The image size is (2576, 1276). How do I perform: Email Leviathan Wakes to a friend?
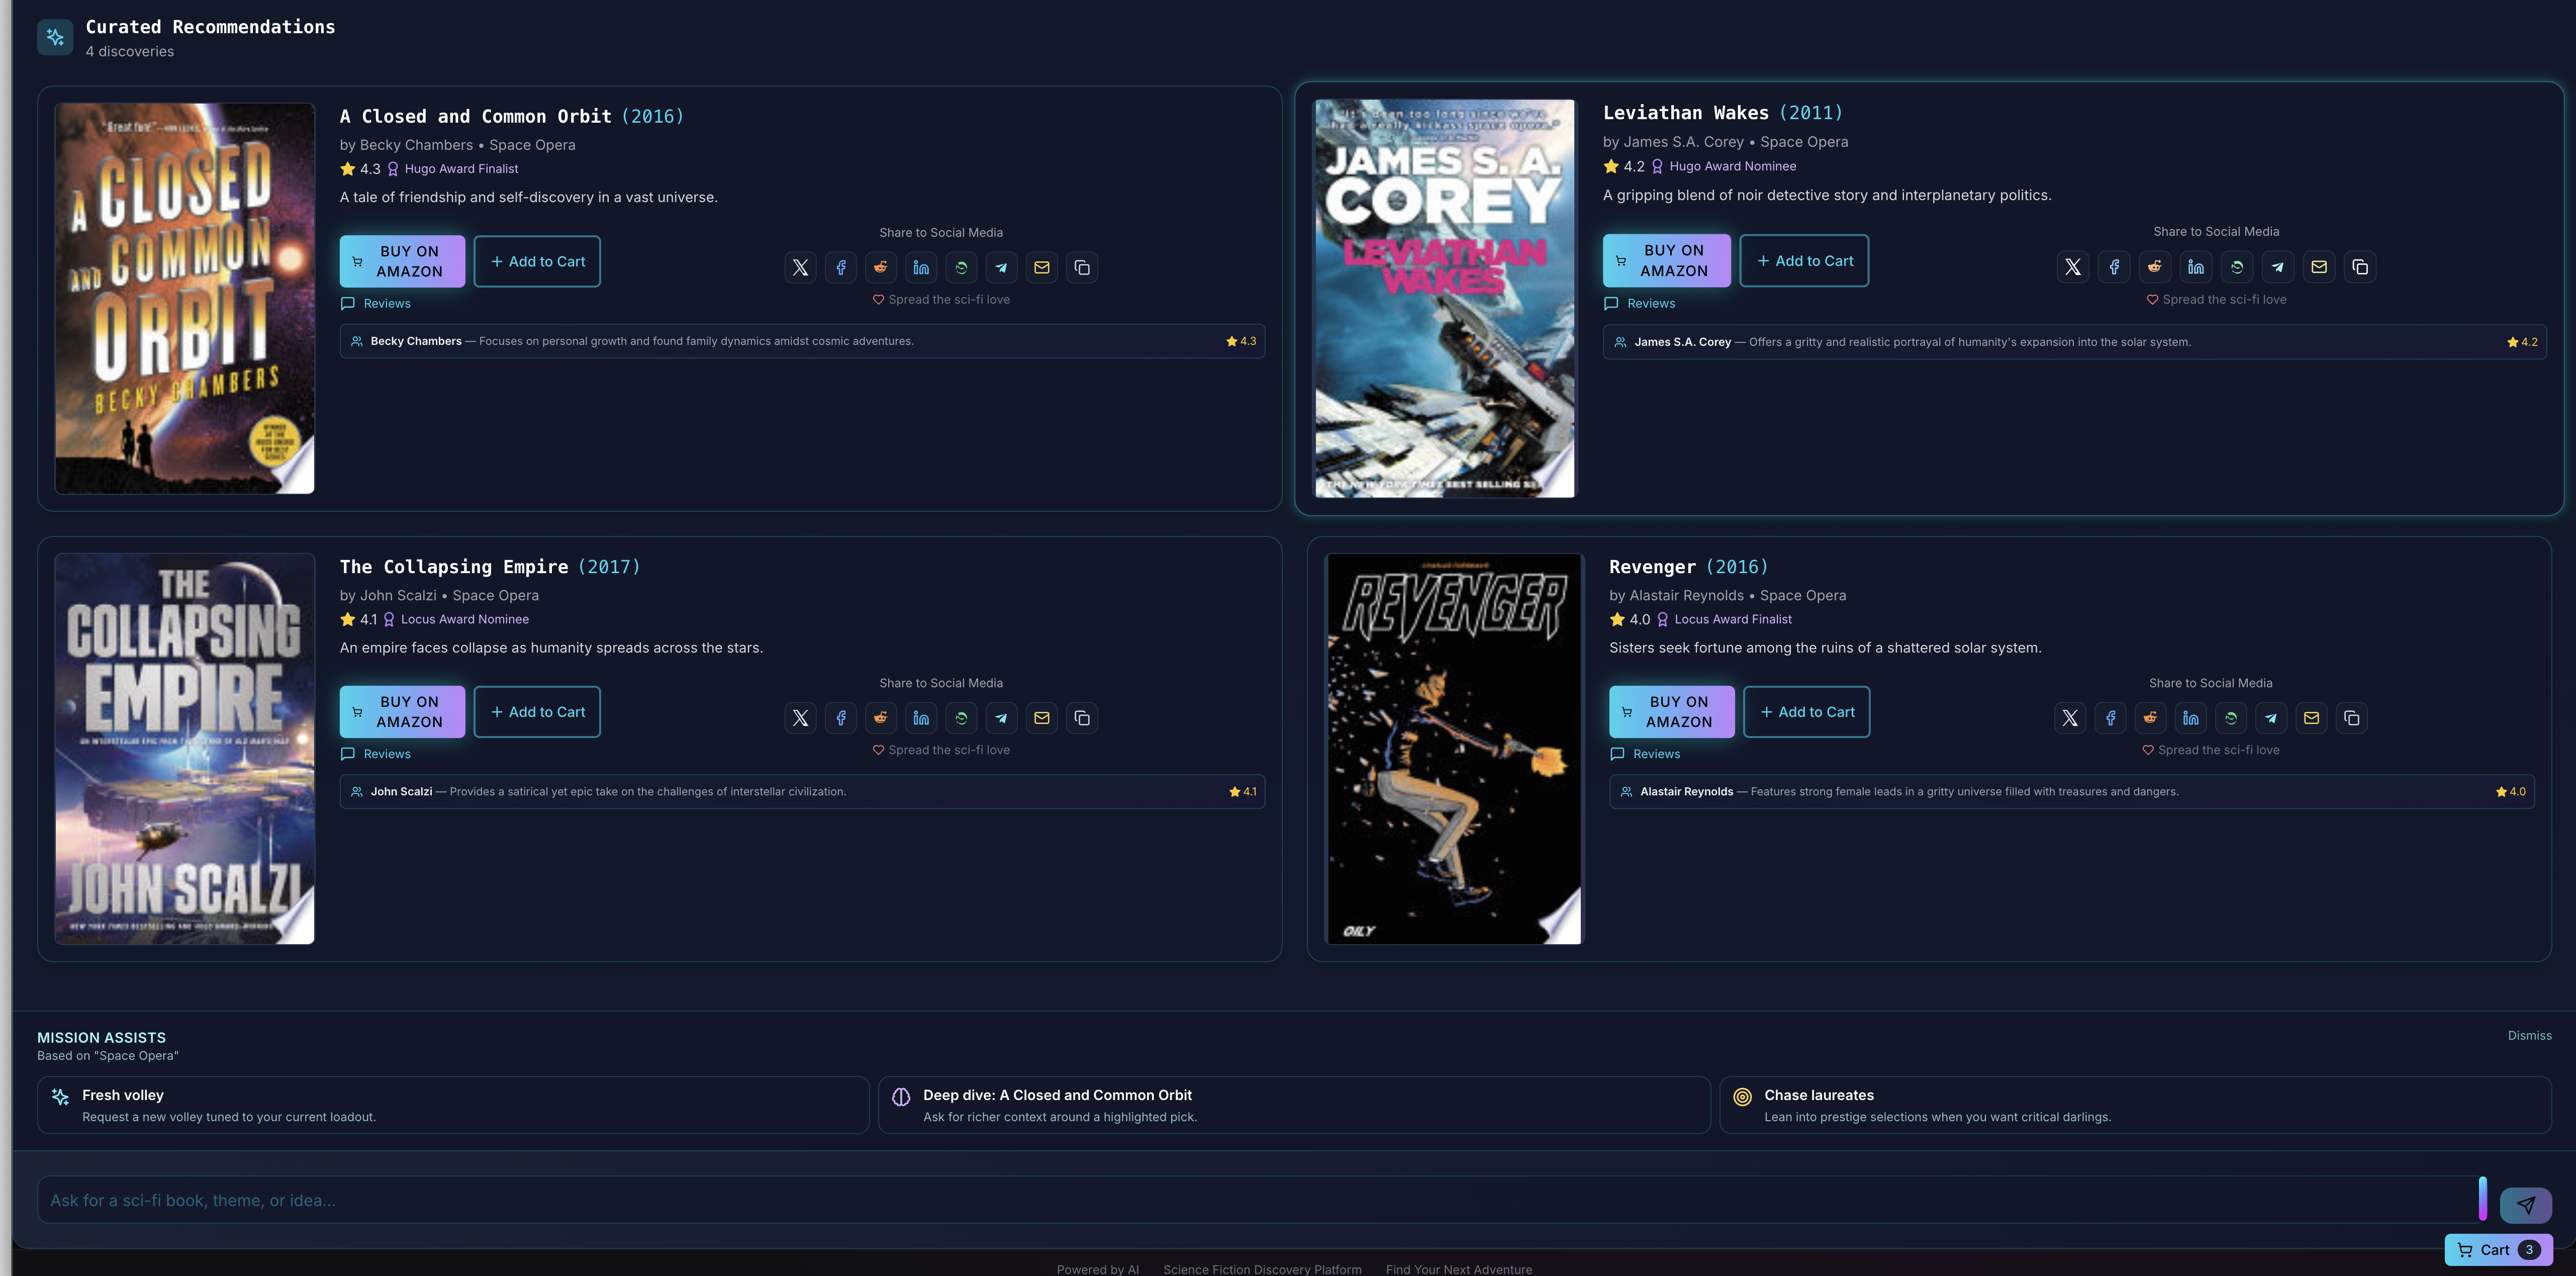click(x=2319, y=267)
